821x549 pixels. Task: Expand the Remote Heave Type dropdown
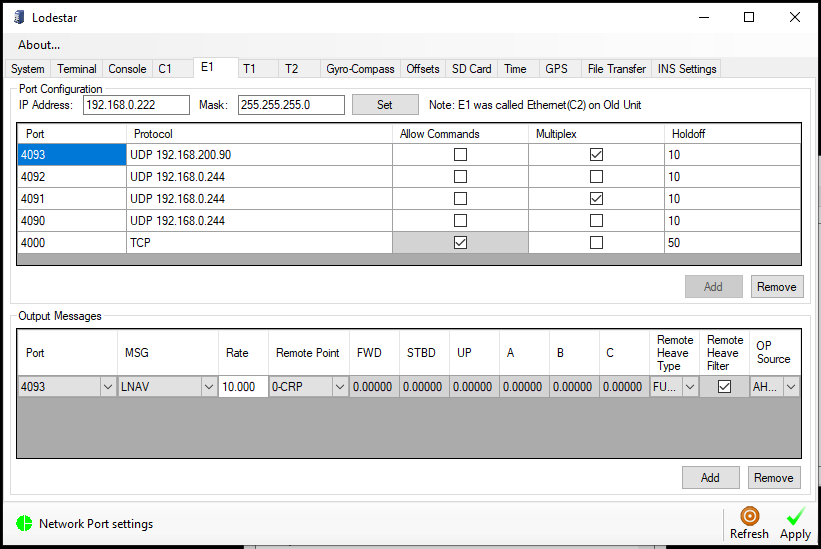[x=690, y=387]
